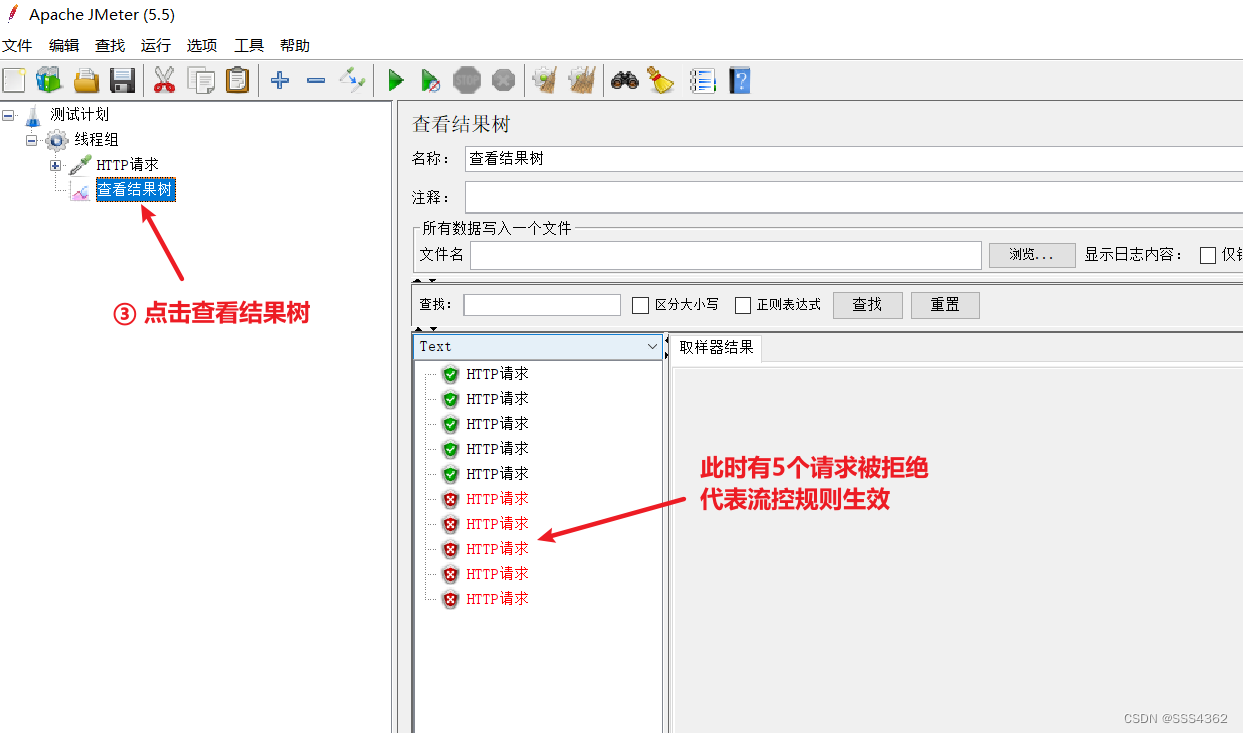Click the 查看结果树 listener icon
1243x733 pixels.
pyautogui.click(x=80, y=190)
